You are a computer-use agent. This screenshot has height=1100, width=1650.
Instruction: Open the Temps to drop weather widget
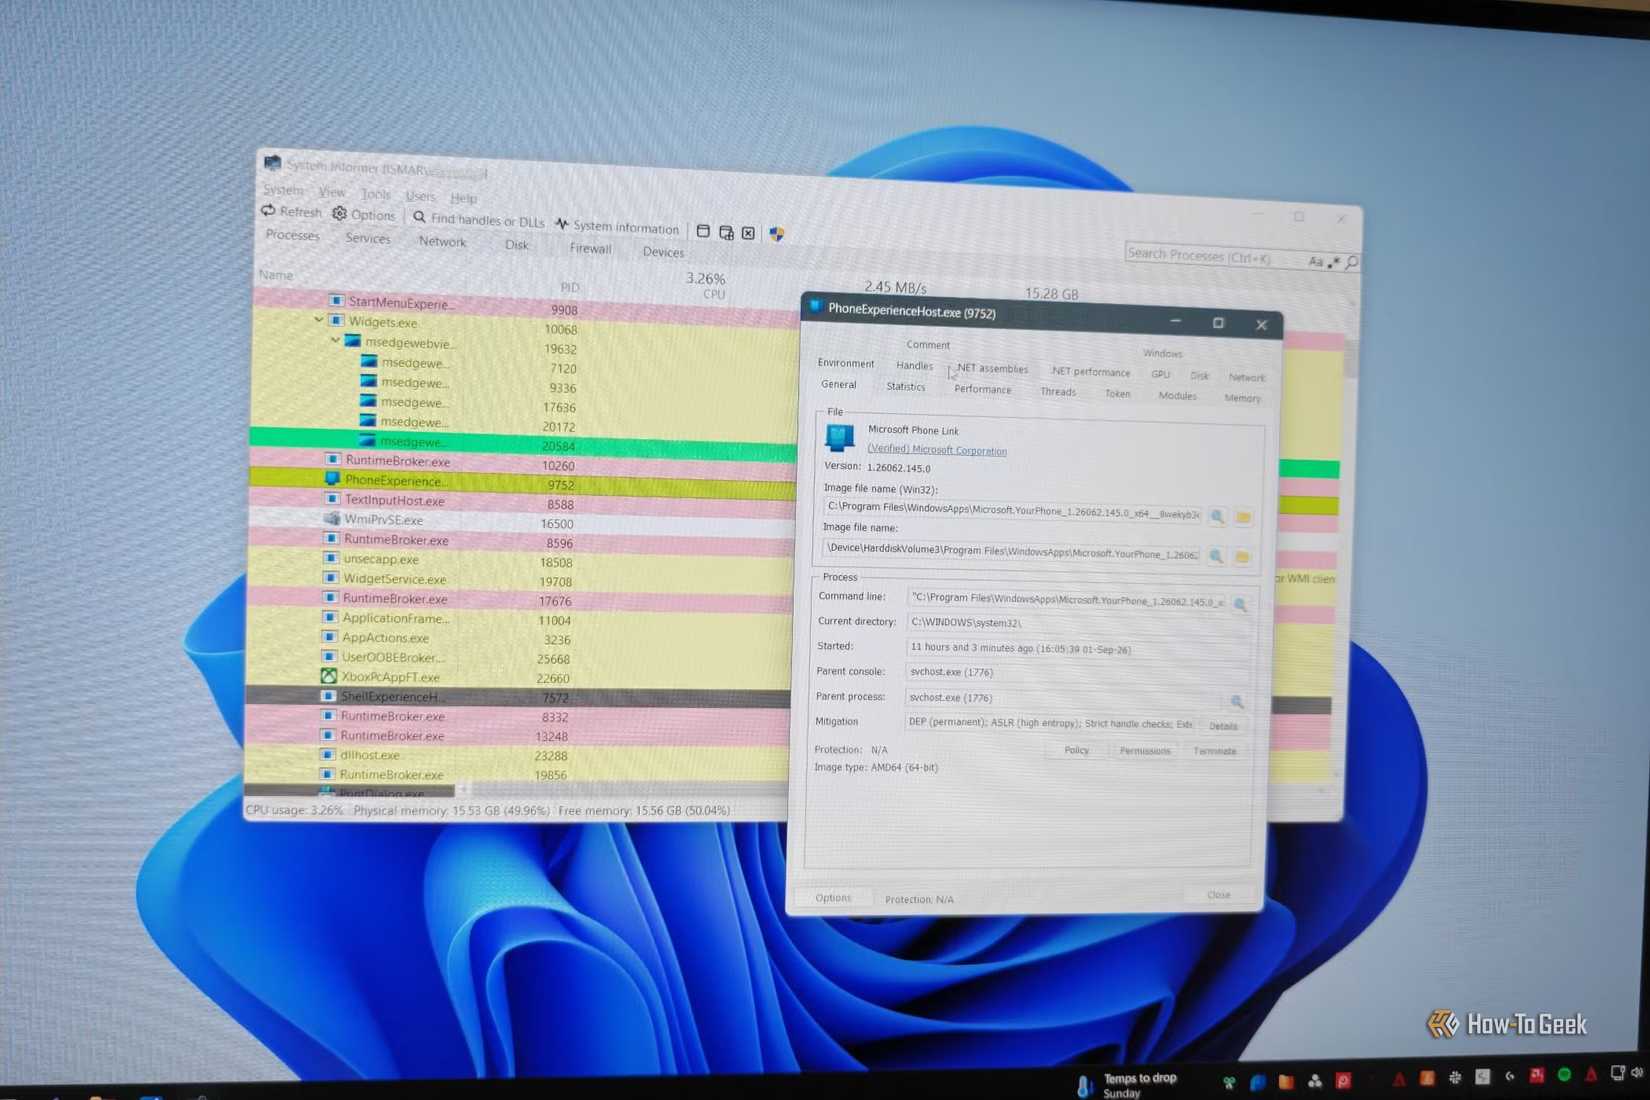pyautogui.click(x=1128, y=1085)
